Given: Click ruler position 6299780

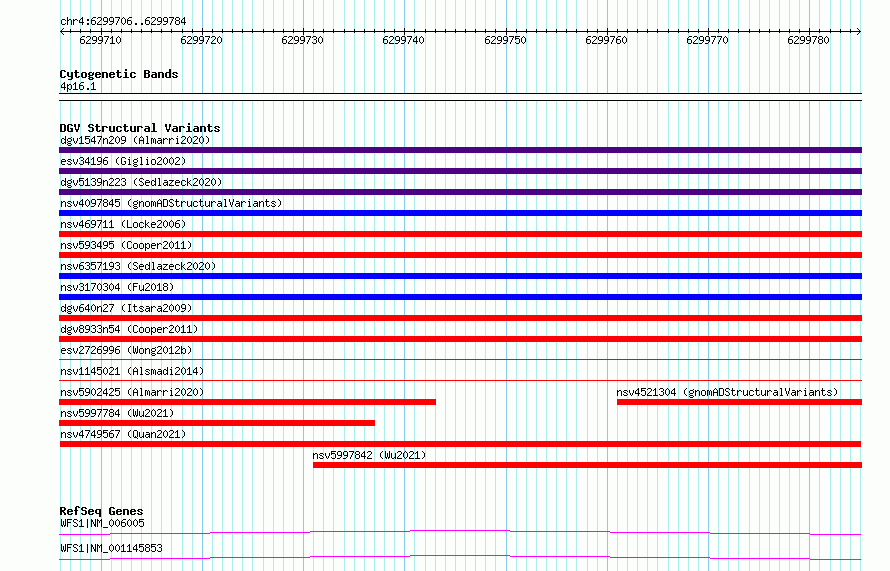Looking at the screenshot, I should [x=808, y=40].
